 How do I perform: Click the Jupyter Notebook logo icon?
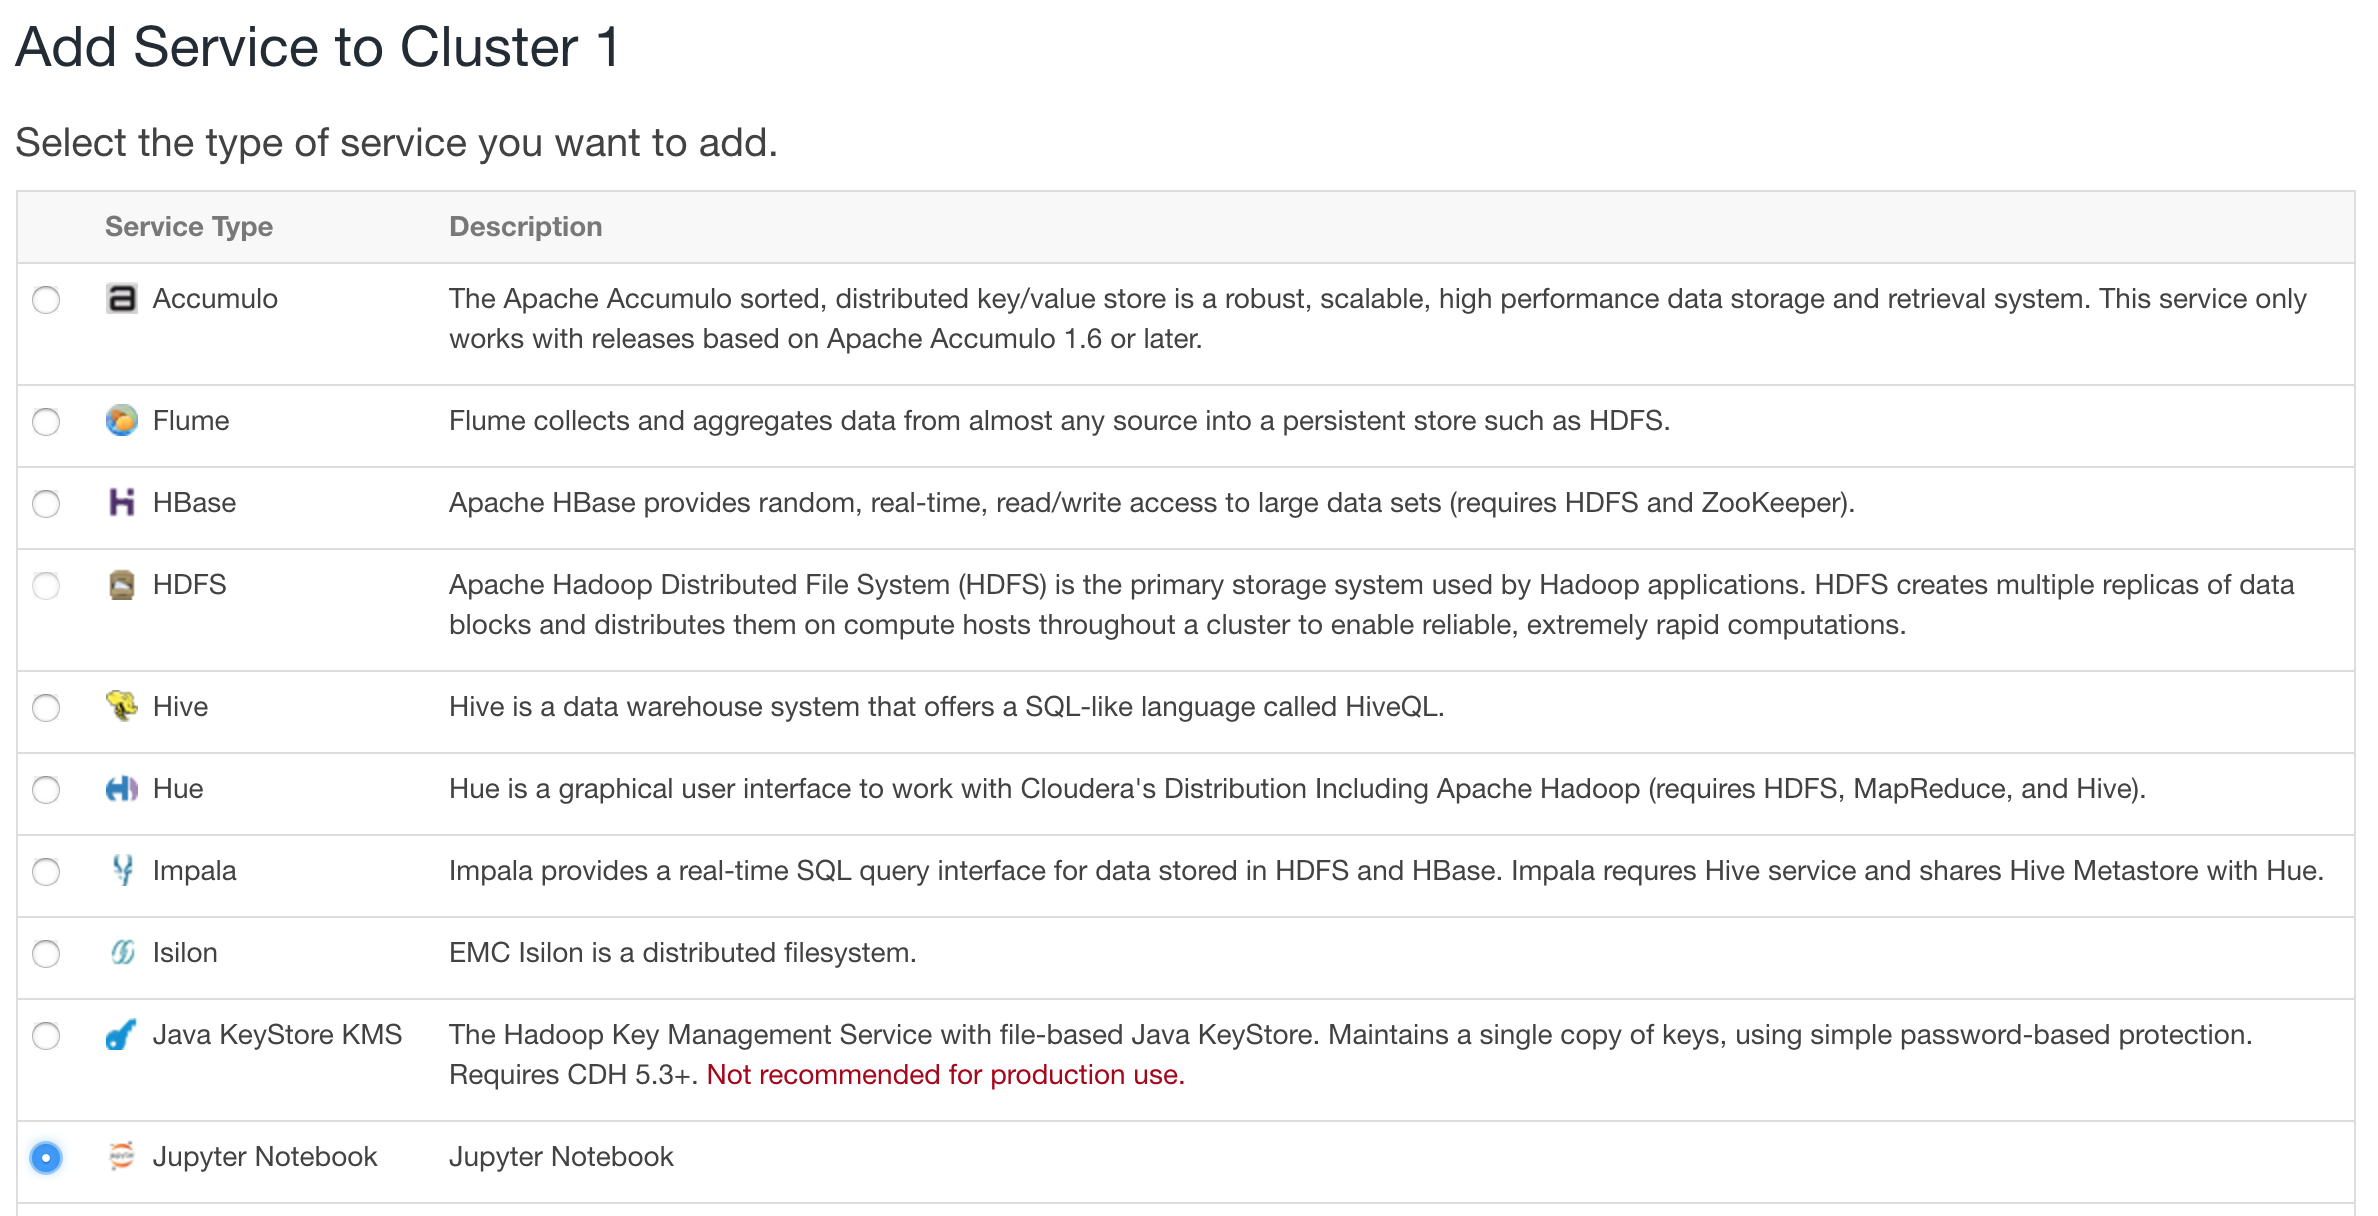coord(120,1157)
